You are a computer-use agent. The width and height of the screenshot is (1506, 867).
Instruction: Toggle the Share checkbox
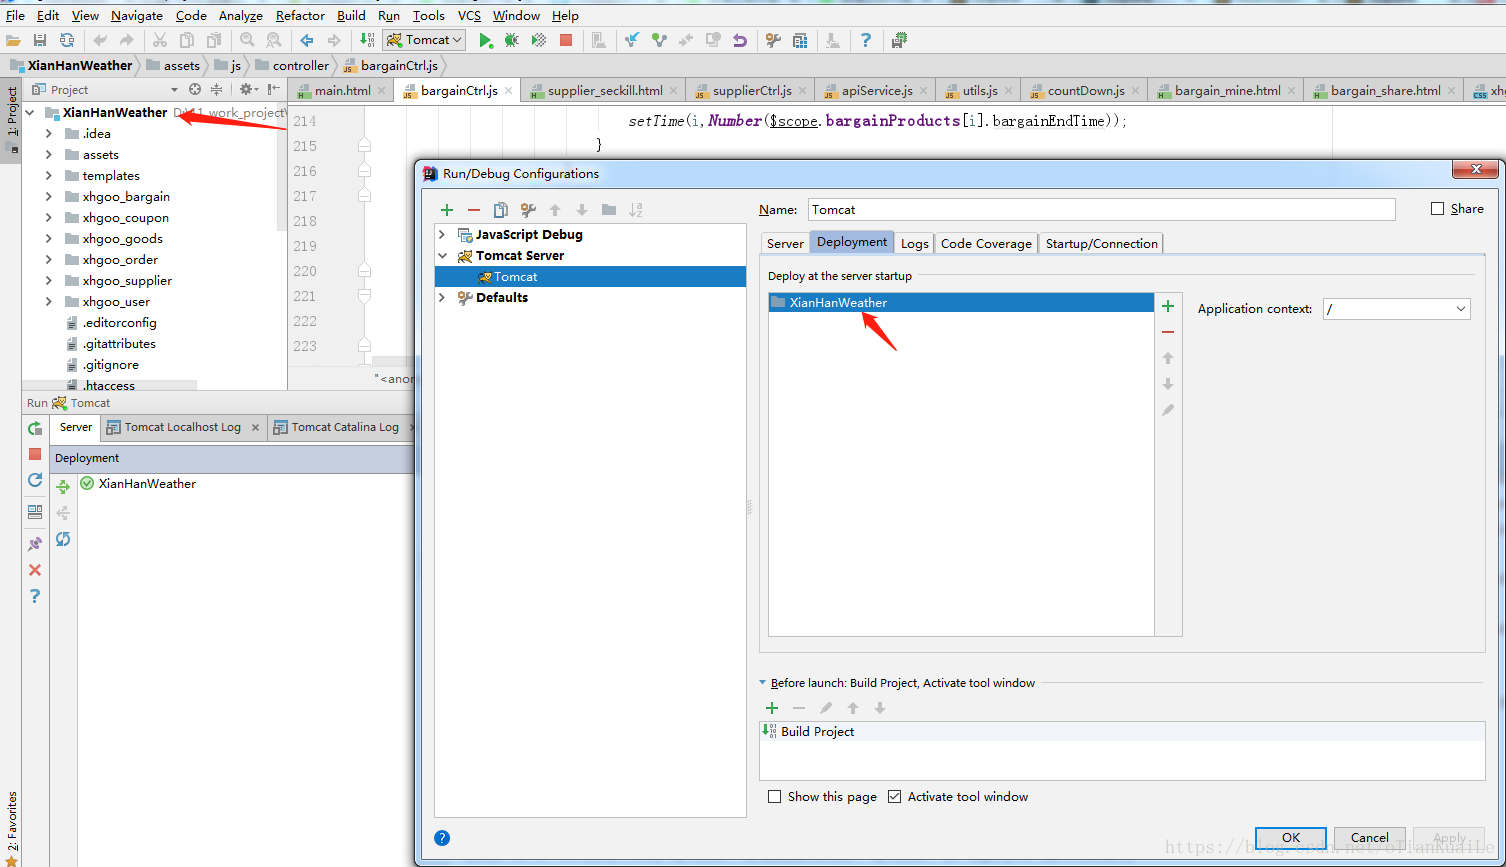coord(1438,209)
